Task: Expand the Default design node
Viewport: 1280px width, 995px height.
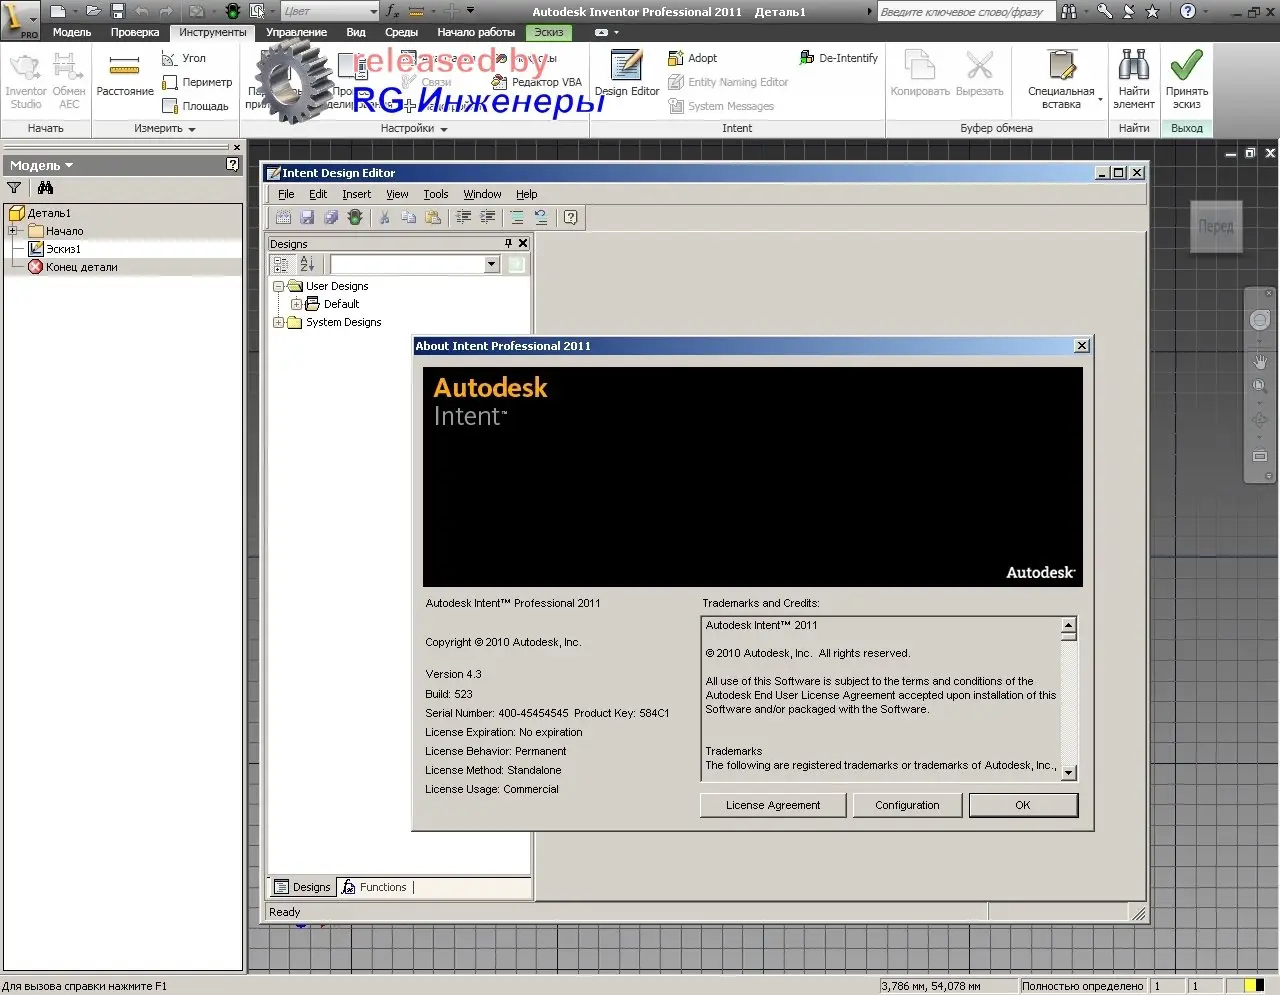Action: 296,304
